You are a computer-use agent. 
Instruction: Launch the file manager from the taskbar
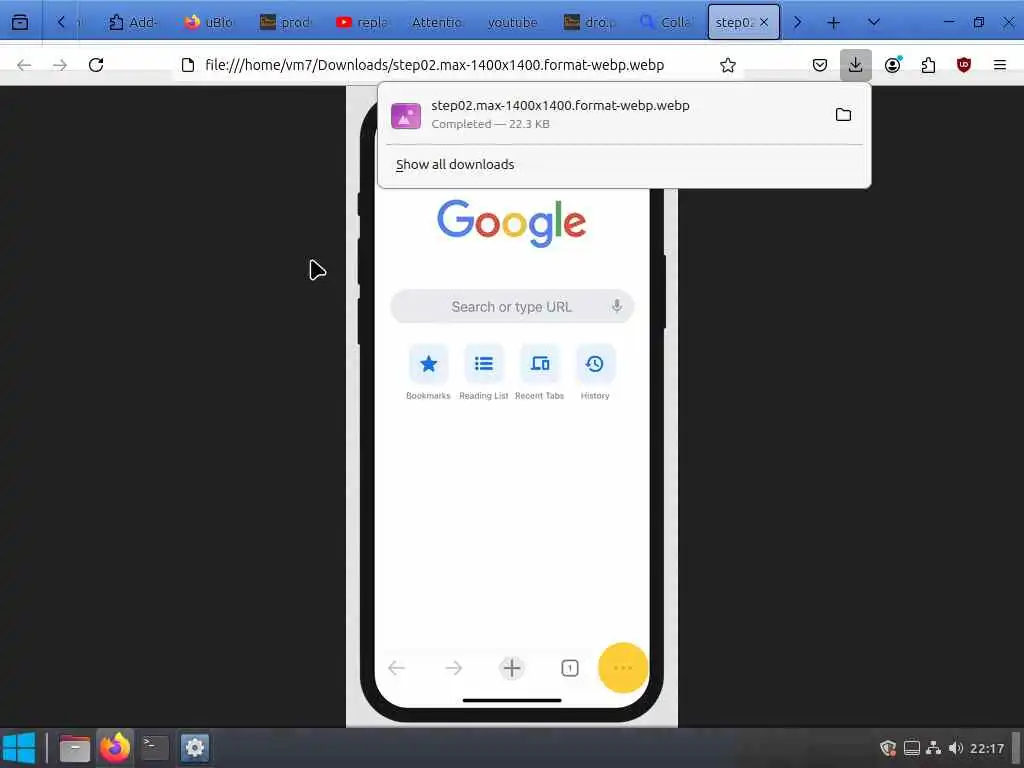point(74,748)
